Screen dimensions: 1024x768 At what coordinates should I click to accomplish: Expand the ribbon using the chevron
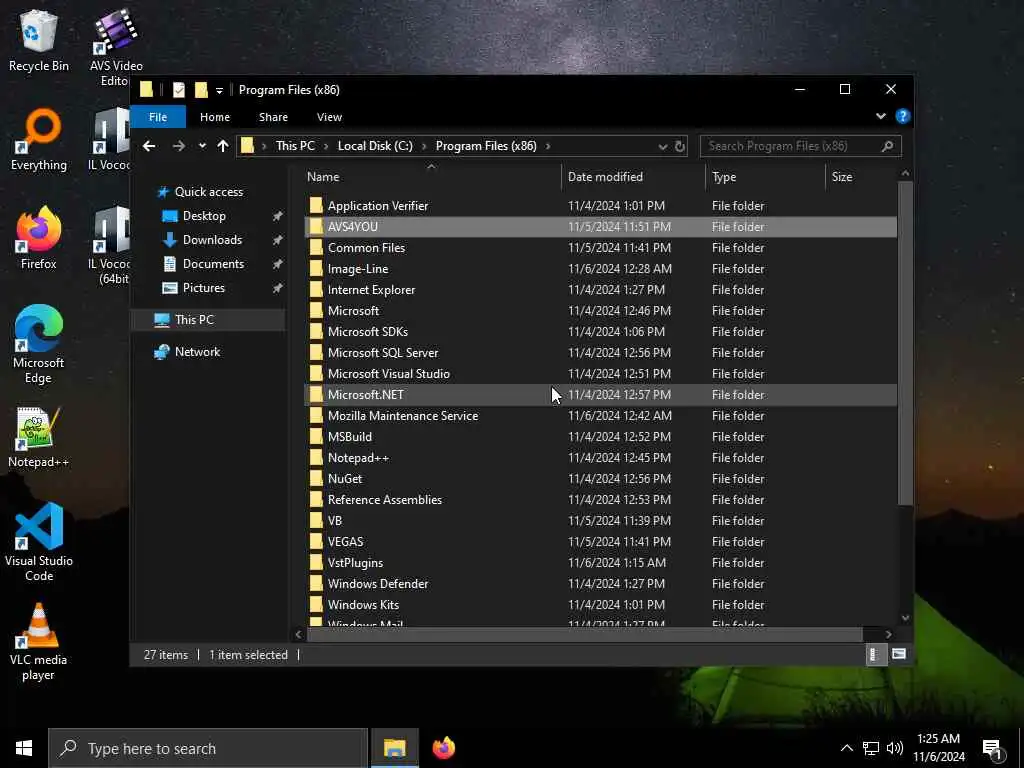point(881,116)
